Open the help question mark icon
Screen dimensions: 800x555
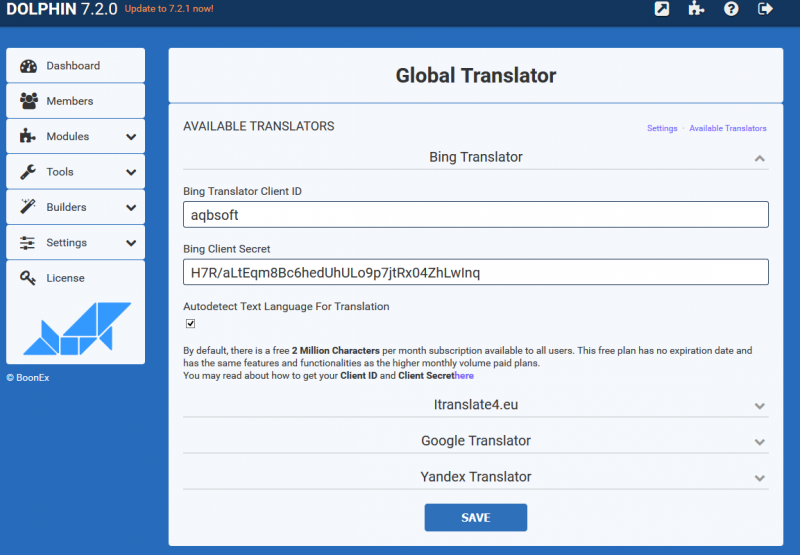[731, 9]
